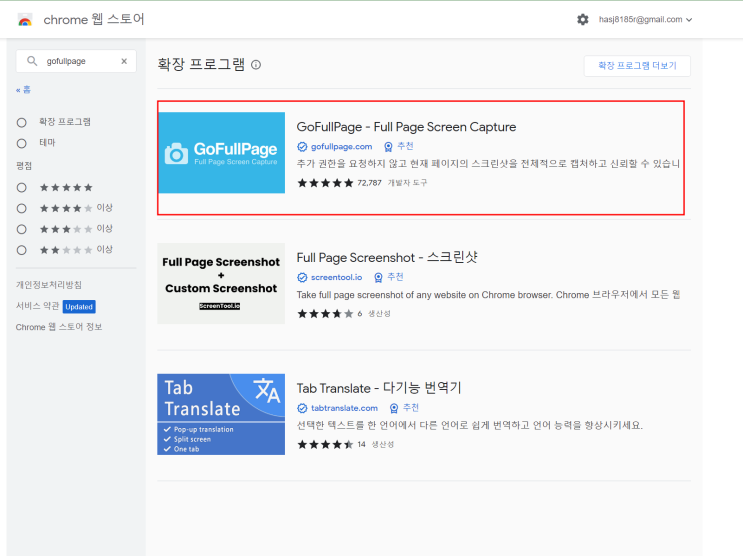Open settings via the gear icon
The image size is (743, 556).
coord(582,19)
